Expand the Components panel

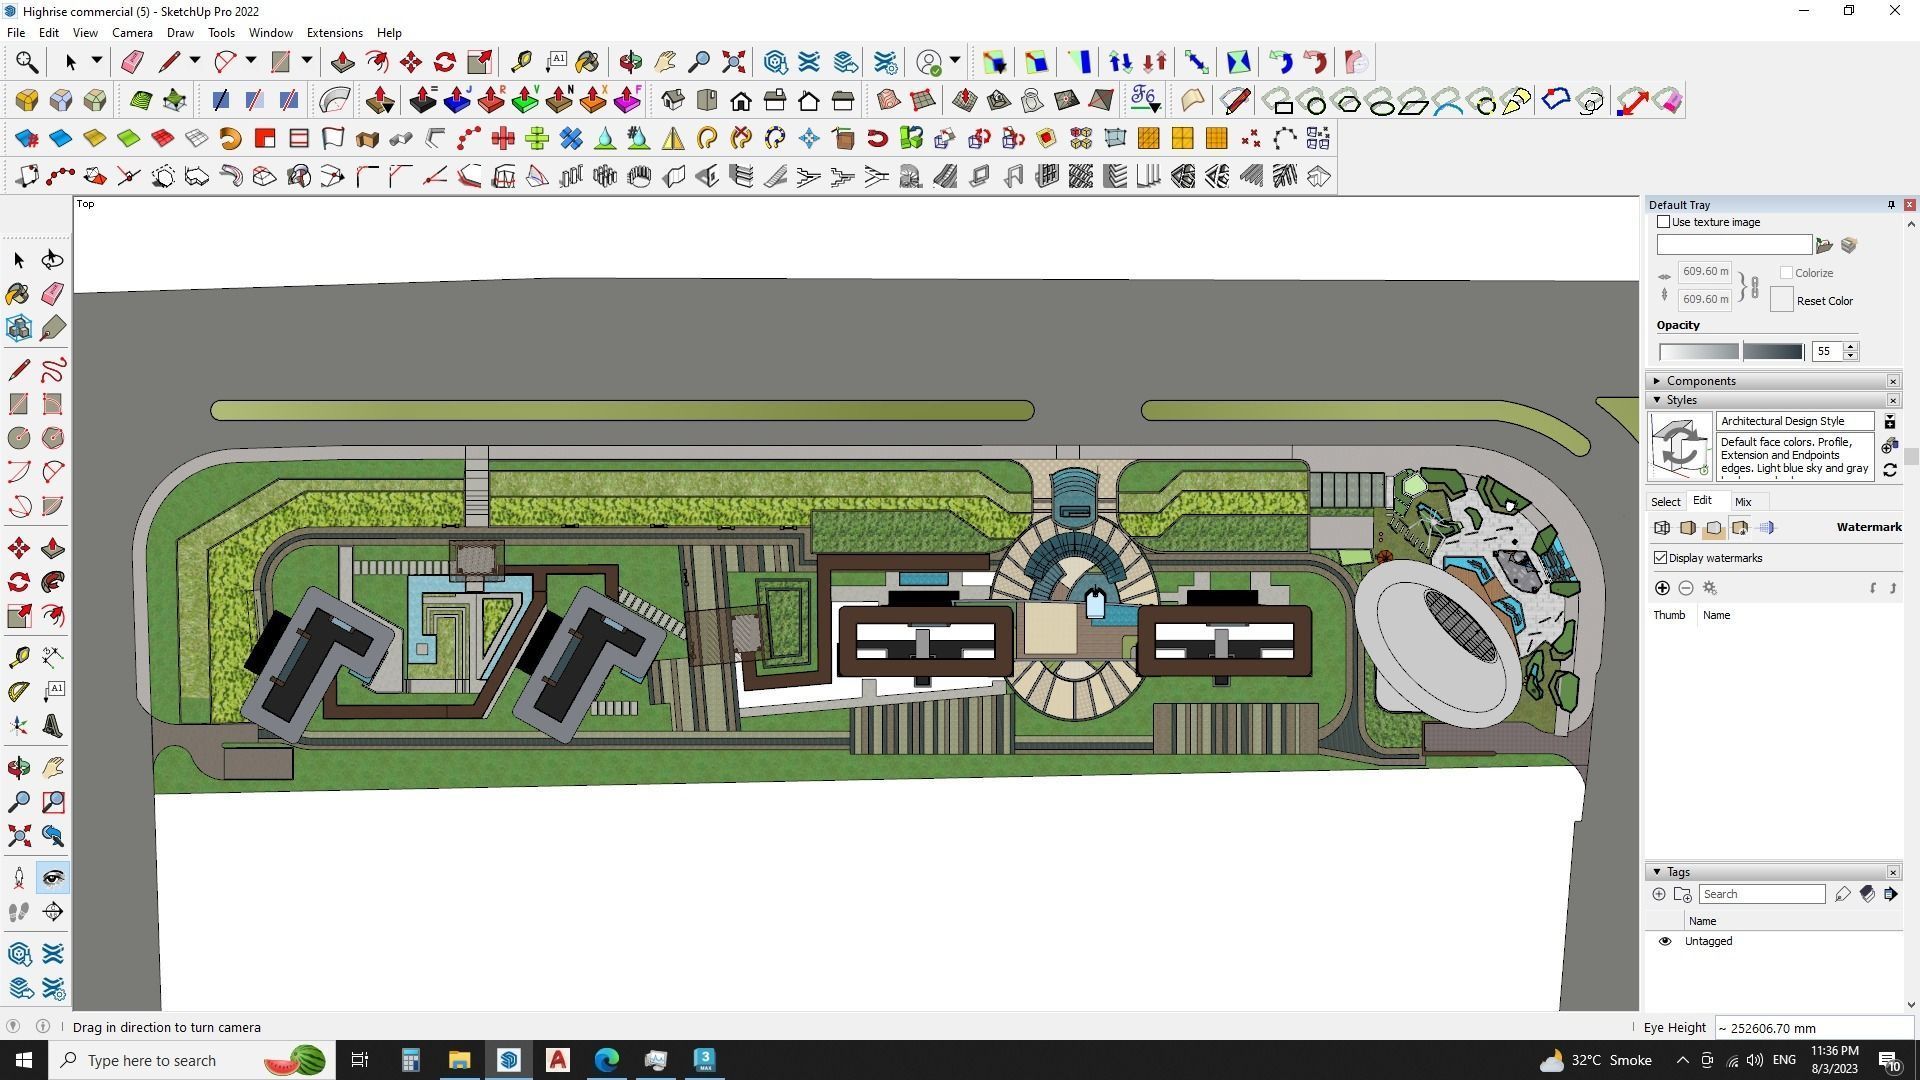tap(1657, 381)
